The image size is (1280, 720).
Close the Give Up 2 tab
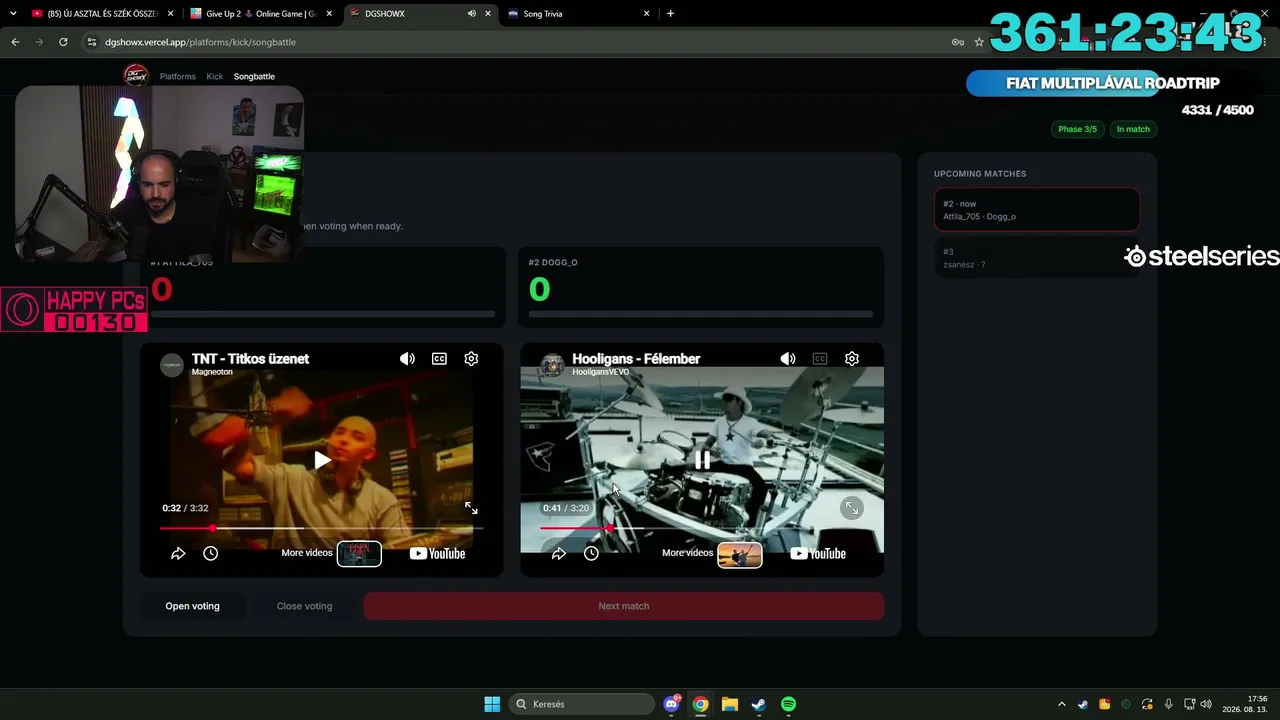click(x=329, y=14)
